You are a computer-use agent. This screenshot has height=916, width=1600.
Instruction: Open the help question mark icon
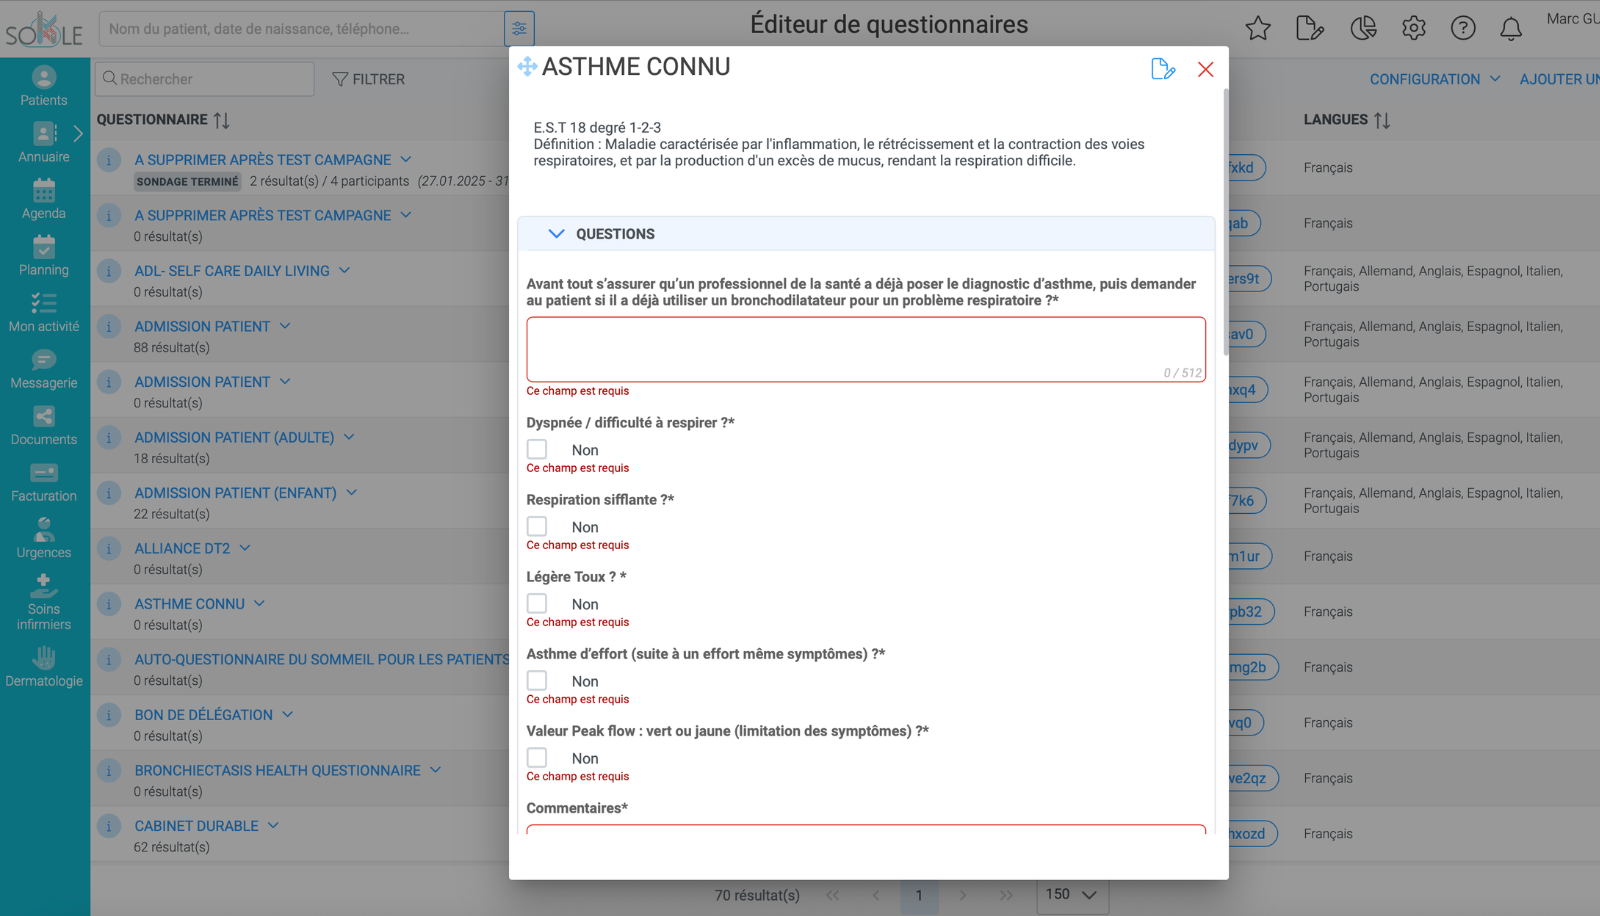tap(1463, 28)
